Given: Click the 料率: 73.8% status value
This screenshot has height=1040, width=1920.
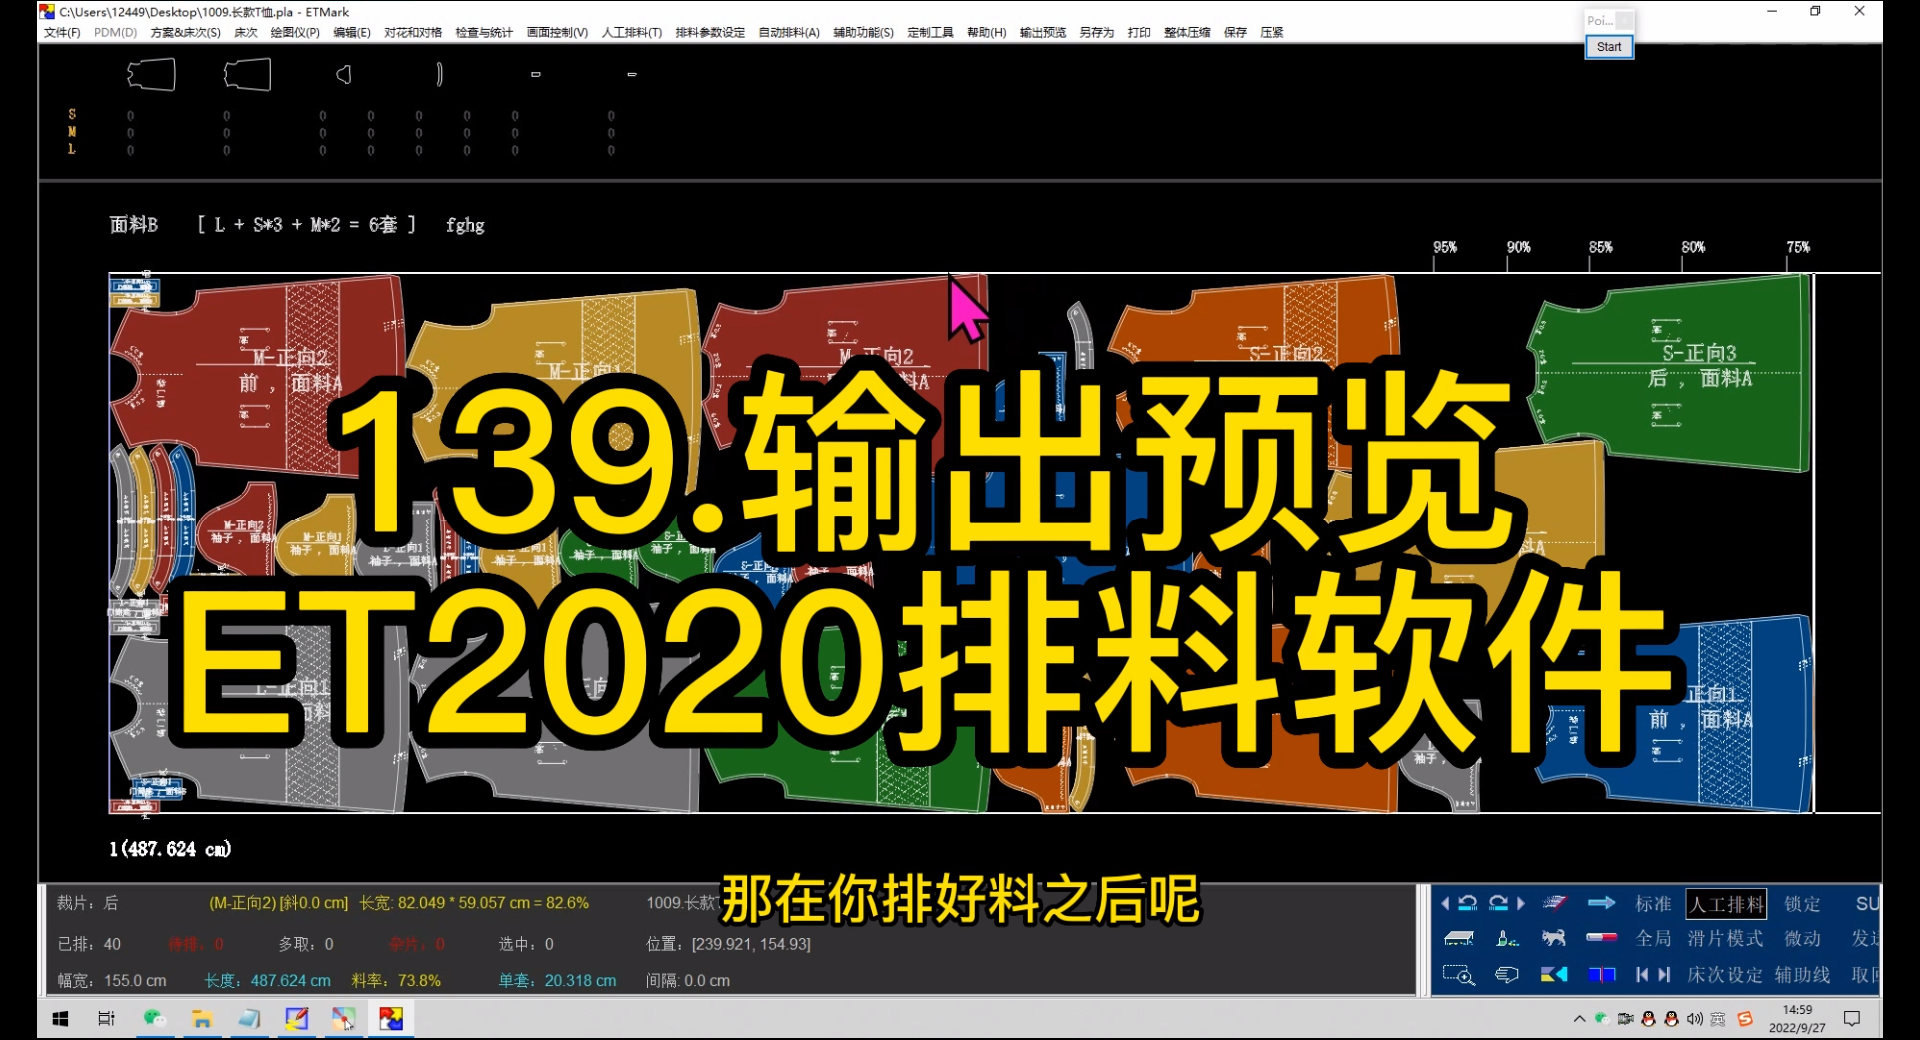Looking at the screenshot, I should coord(396,981).
